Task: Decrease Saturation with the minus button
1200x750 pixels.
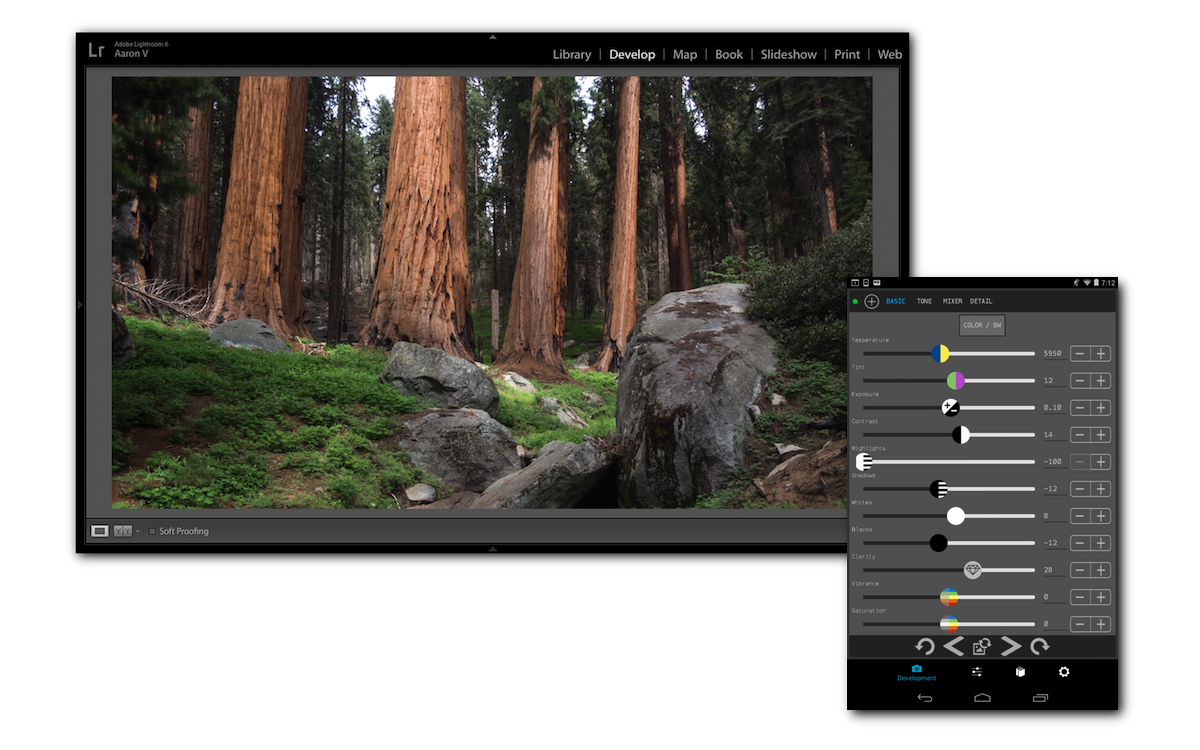Action: 1080,623
